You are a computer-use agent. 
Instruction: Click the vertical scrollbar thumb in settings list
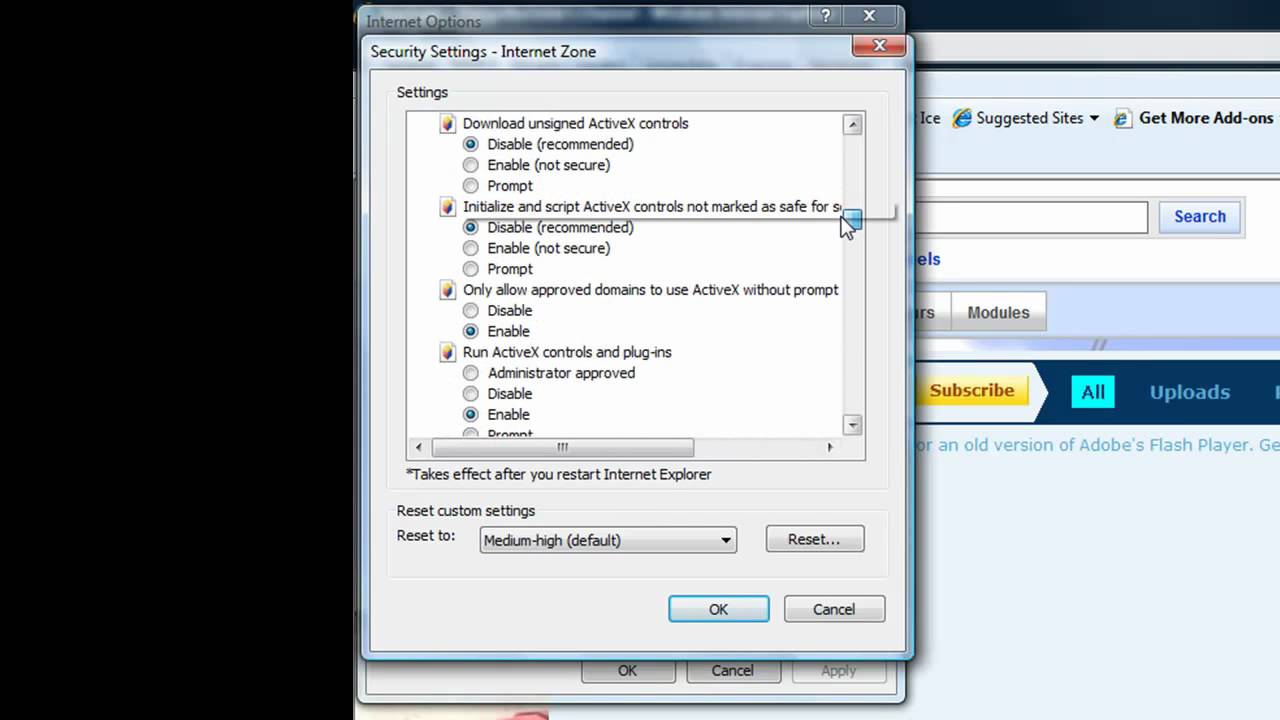(852, 220)
